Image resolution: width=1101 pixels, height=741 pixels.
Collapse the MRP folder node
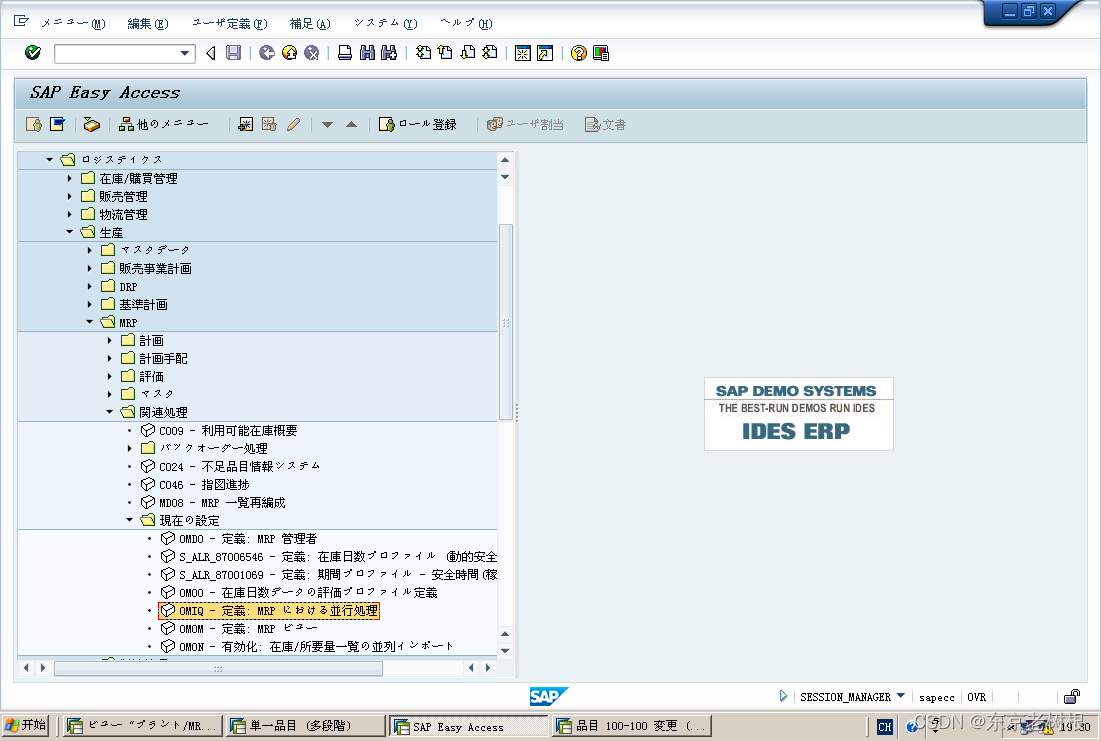tap(89, 322)
